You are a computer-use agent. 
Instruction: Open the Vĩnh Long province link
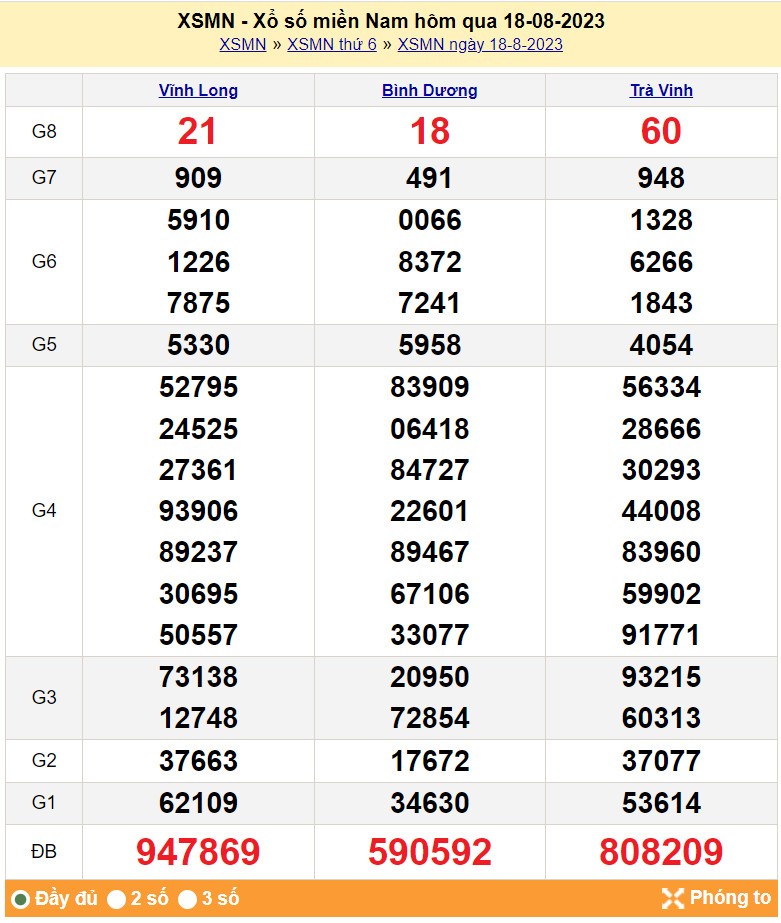tap(198, 90)
